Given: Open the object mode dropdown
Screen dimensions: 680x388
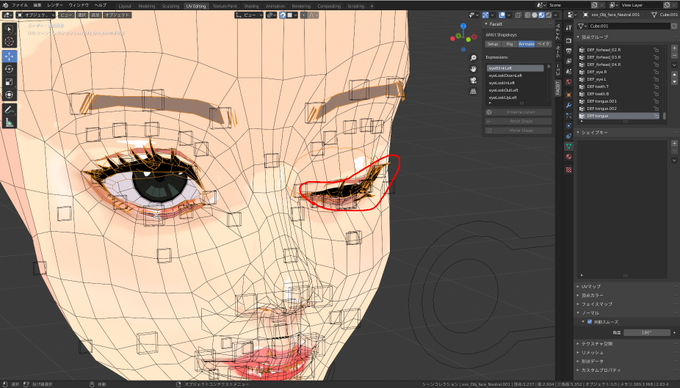Looking at the screenshot, I should click(36, 15).
